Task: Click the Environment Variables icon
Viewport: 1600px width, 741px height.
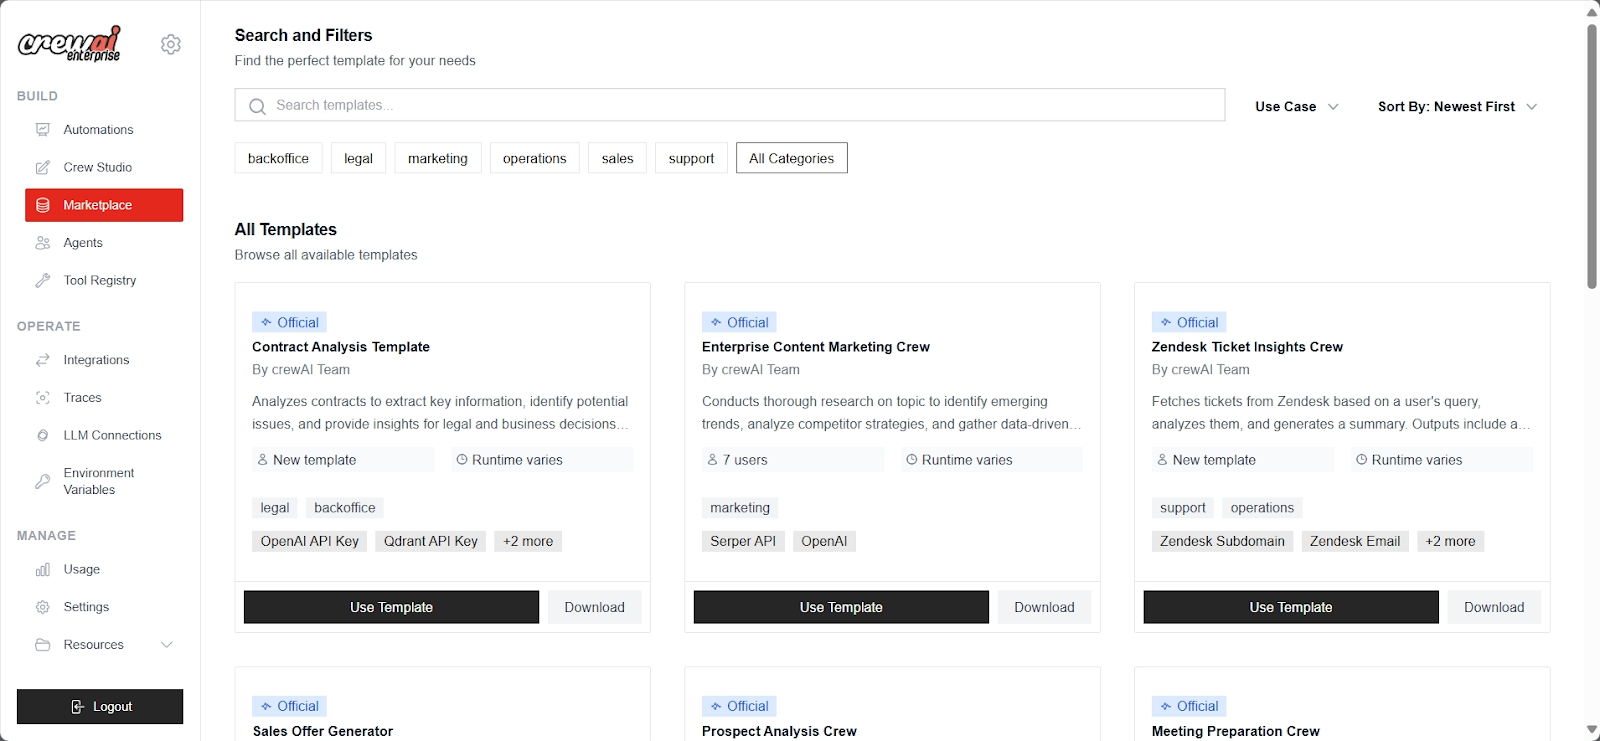Action: [43, 481]
